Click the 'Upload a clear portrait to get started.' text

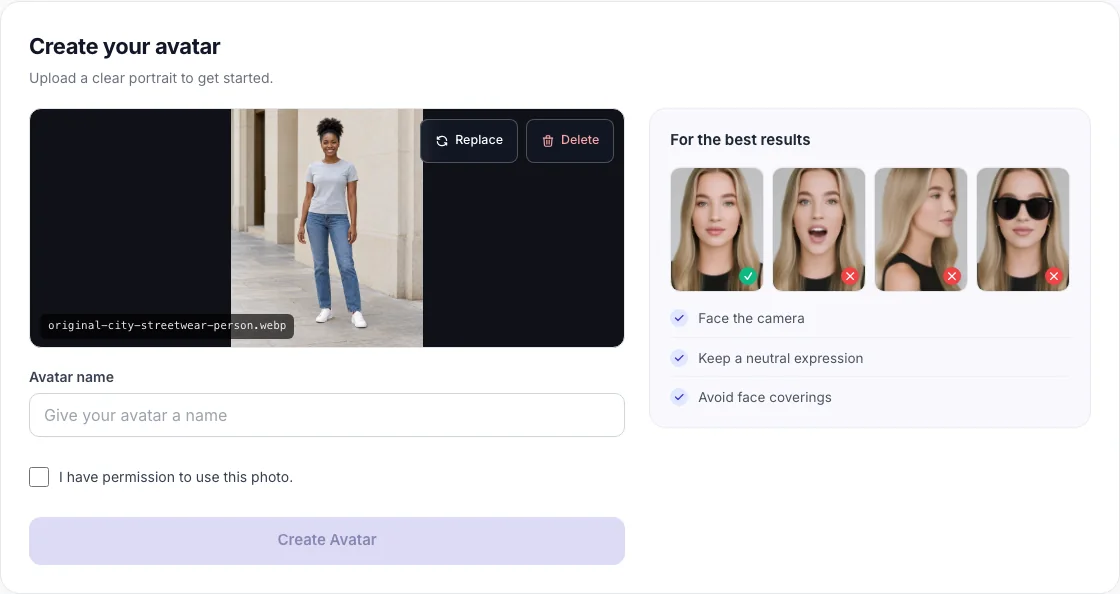tap(151, 79)
